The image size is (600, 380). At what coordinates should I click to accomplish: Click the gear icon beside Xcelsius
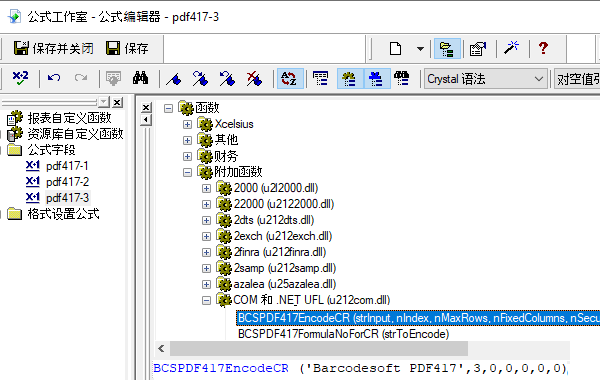[205, 124]
